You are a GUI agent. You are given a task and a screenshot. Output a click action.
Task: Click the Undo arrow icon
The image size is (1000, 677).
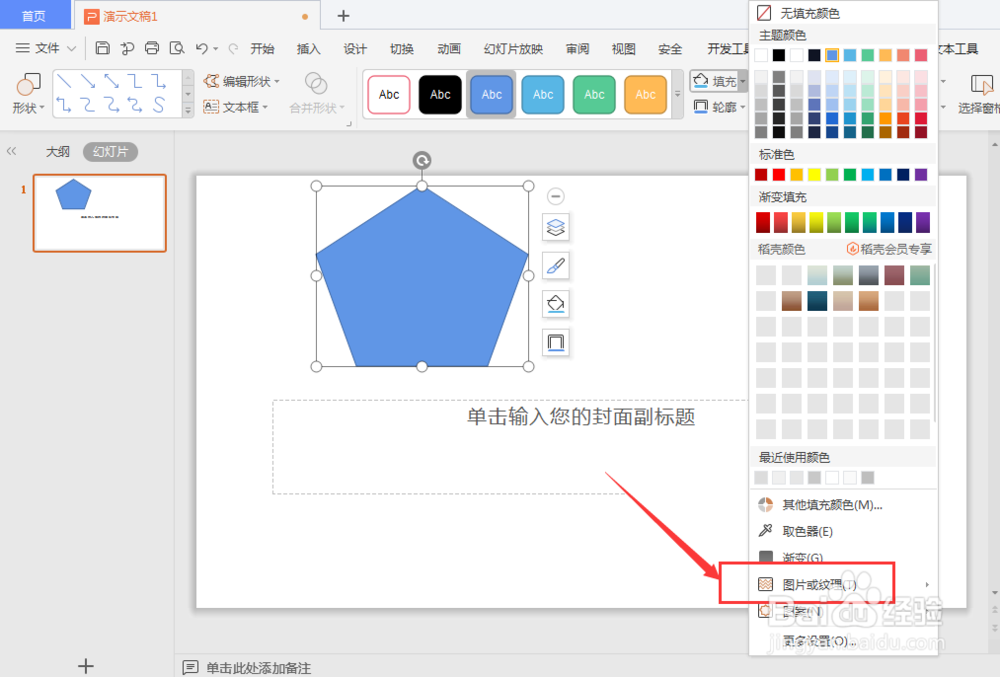pos(202,48)
